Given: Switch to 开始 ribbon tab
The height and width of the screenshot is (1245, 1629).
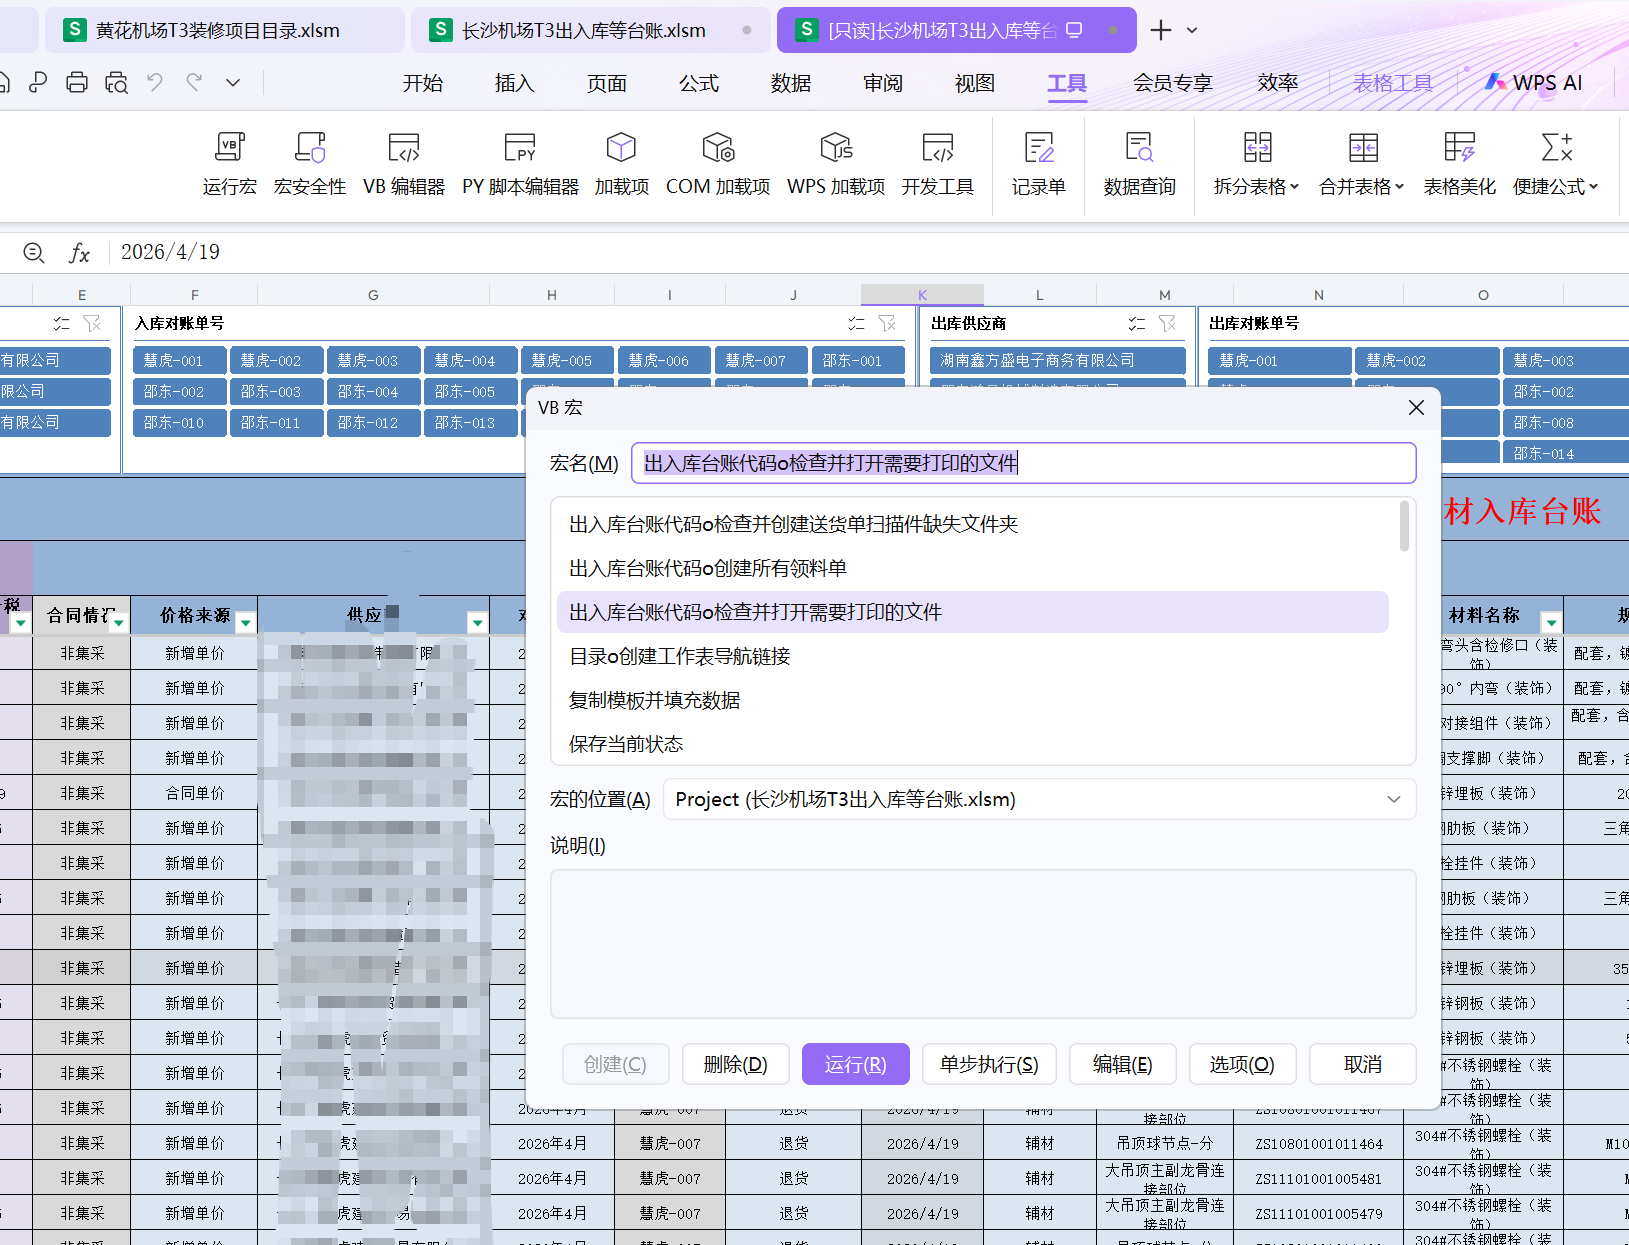Looking at the screenshot, I should pyautogui.click(x=423, y=83).
